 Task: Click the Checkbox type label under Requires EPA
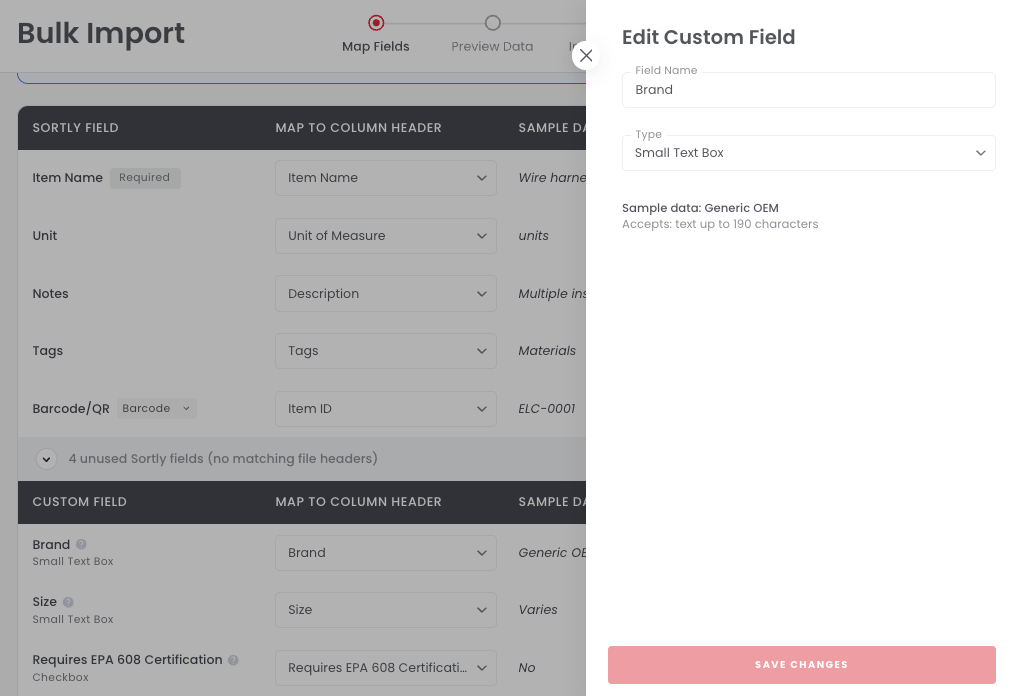click(x=61, y=677)
